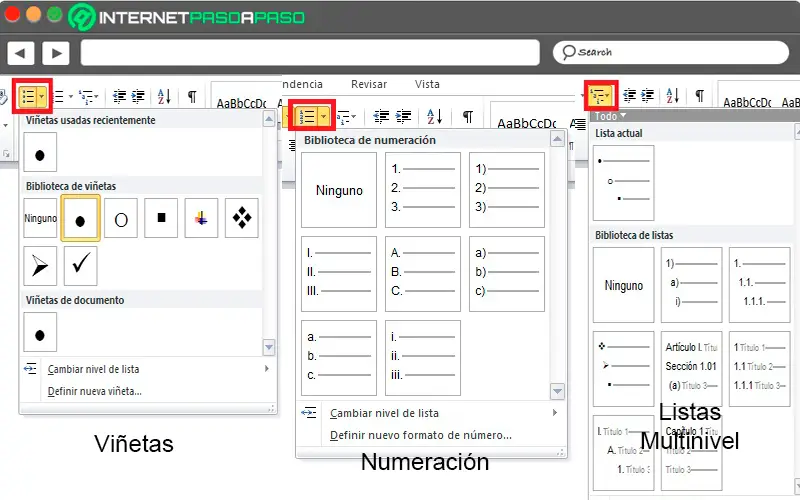Click into the Search field

pyautogui.click(x=670, y=53)
